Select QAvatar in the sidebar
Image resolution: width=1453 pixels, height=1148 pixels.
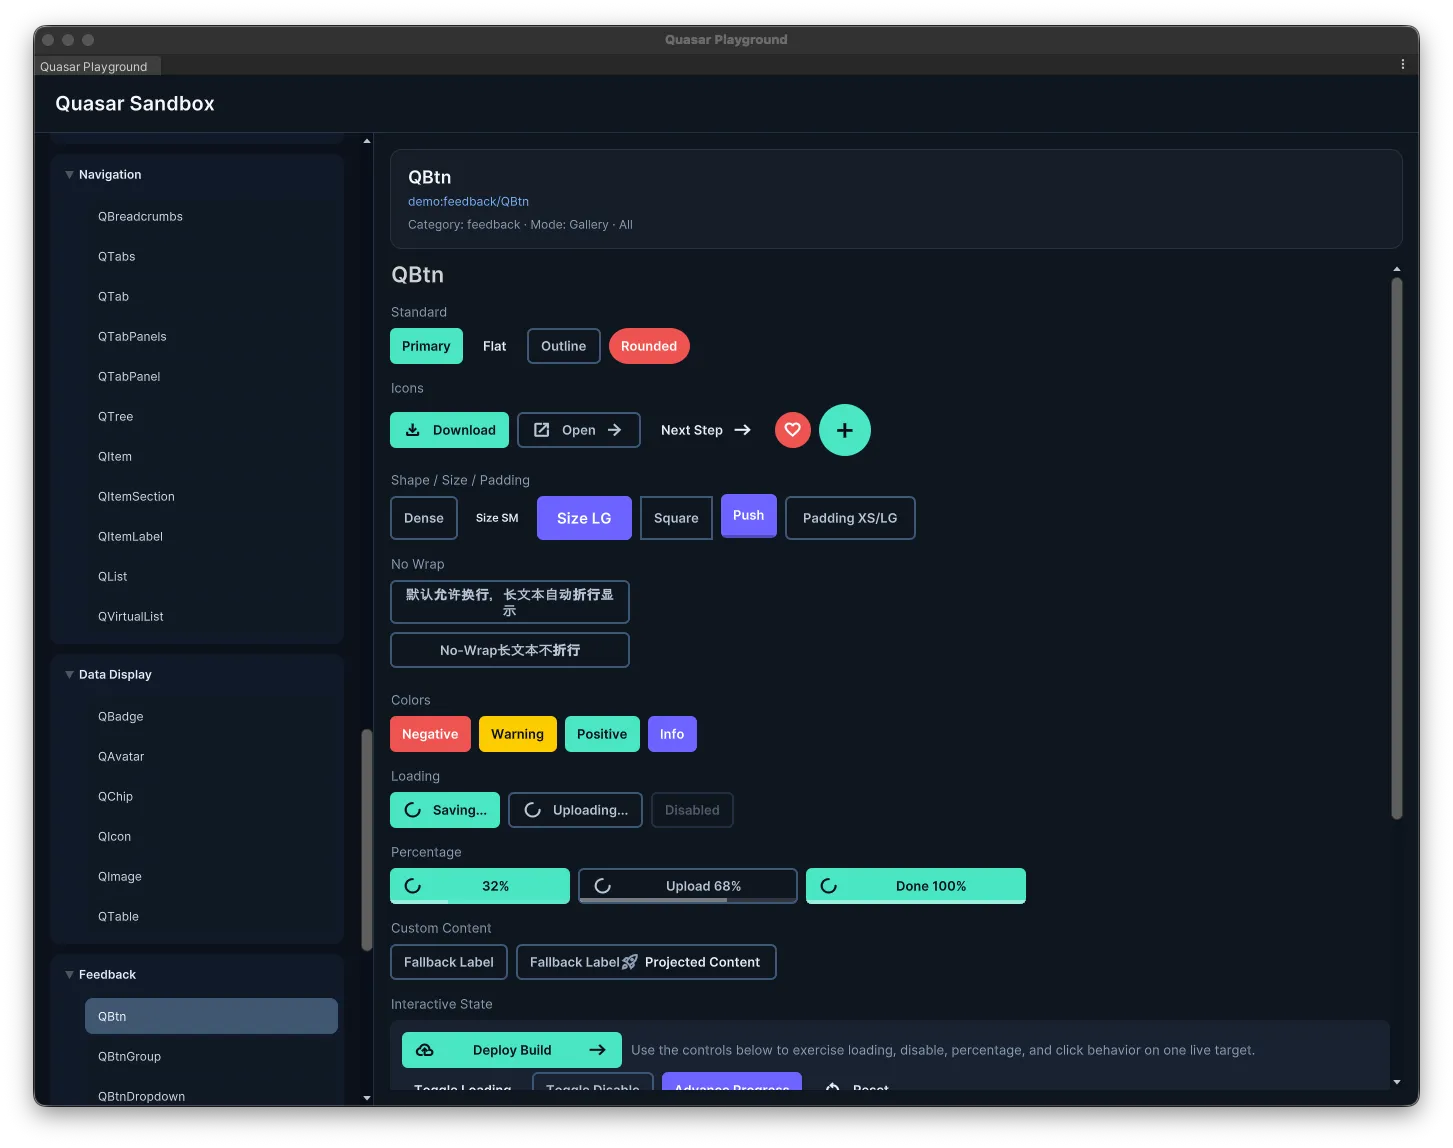[x=211, y=756]
